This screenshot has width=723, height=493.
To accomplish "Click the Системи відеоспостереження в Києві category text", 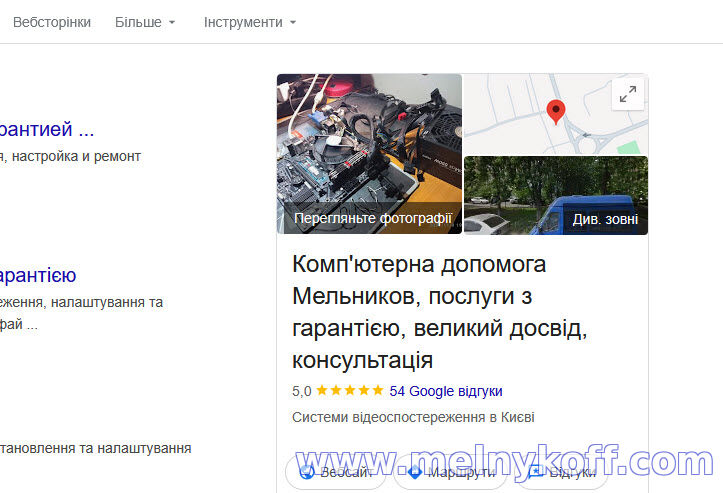I will [x=413, y=417].
